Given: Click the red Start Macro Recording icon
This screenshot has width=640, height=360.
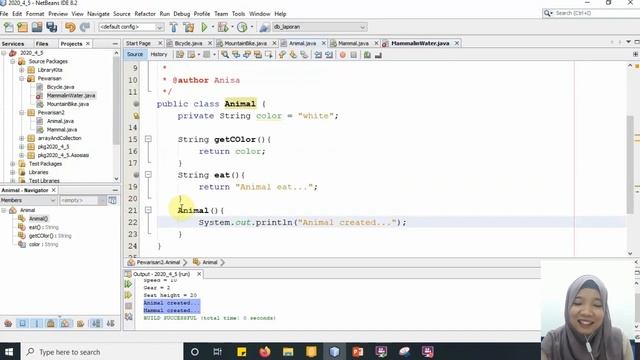Looking at the screenshot, I should pyautogui.click(x=342, y=55).
